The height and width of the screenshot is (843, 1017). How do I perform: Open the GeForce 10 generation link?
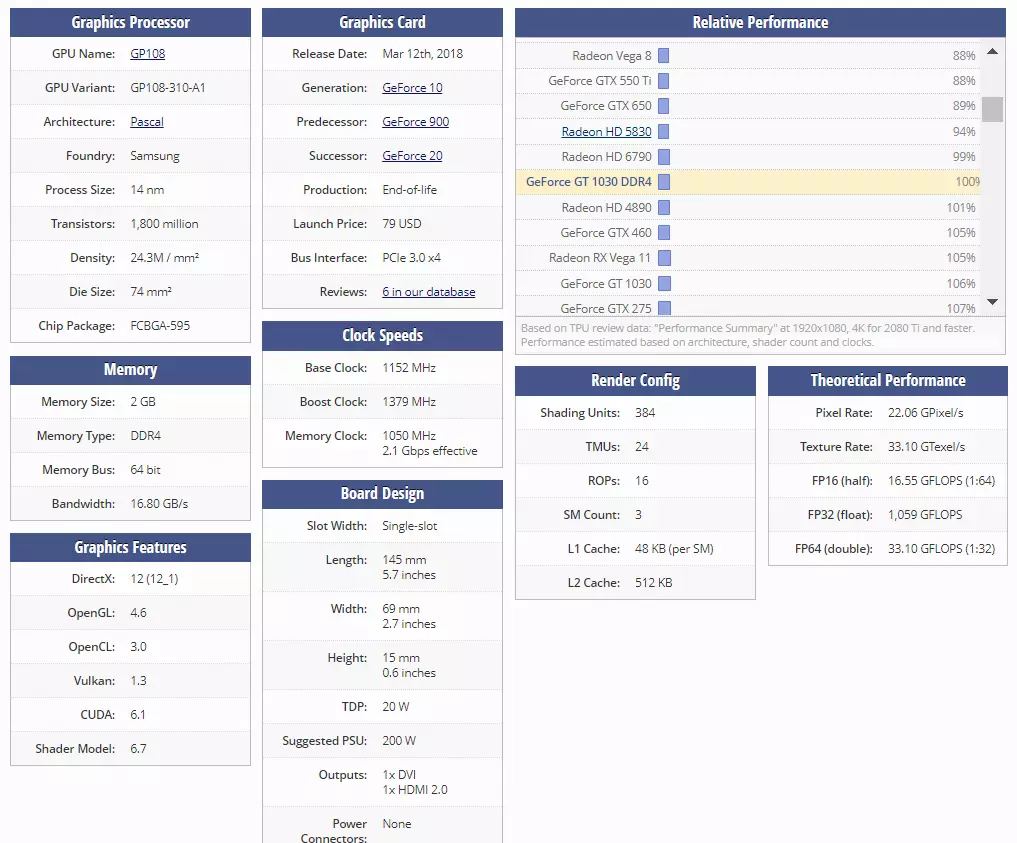(x=412, y=88)
